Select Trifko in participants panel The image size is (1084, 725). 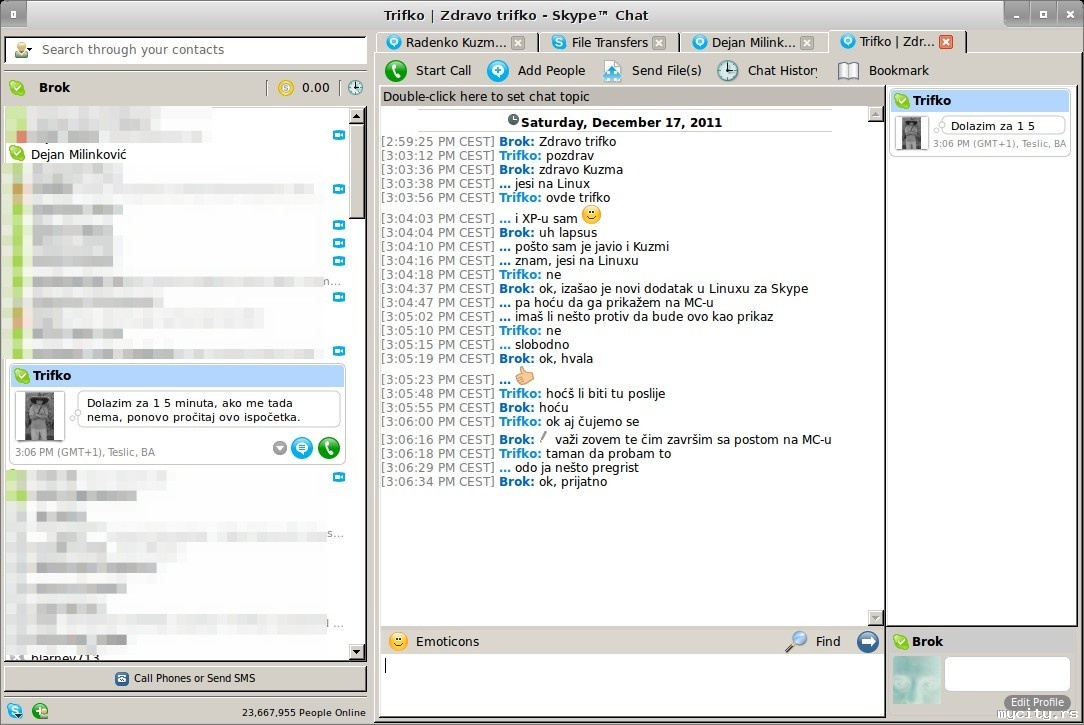[980, 101]
